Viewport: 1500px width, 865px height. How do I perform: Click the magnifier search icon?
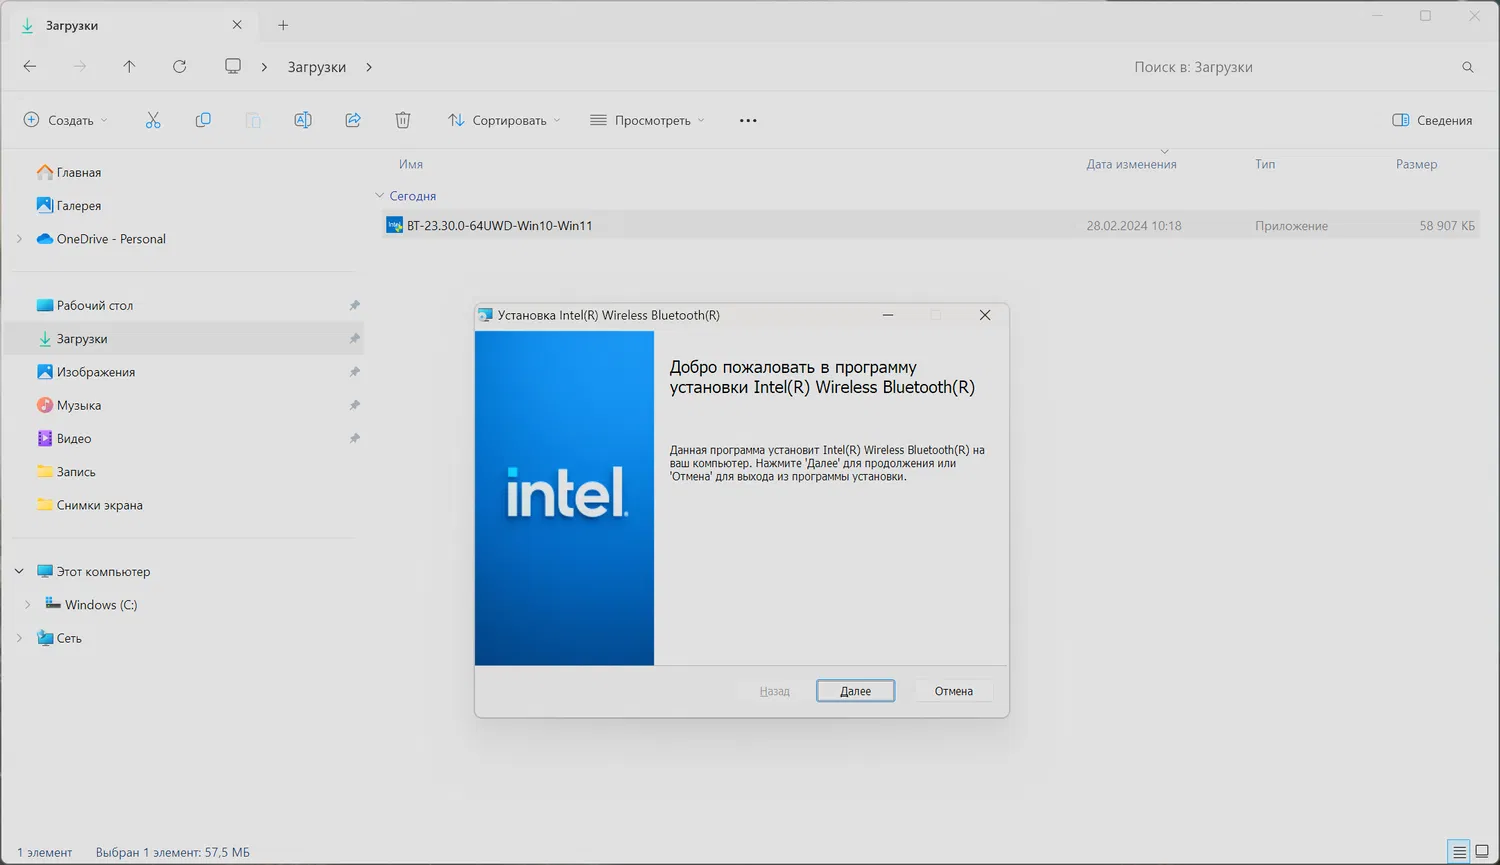pos(1468,67)
